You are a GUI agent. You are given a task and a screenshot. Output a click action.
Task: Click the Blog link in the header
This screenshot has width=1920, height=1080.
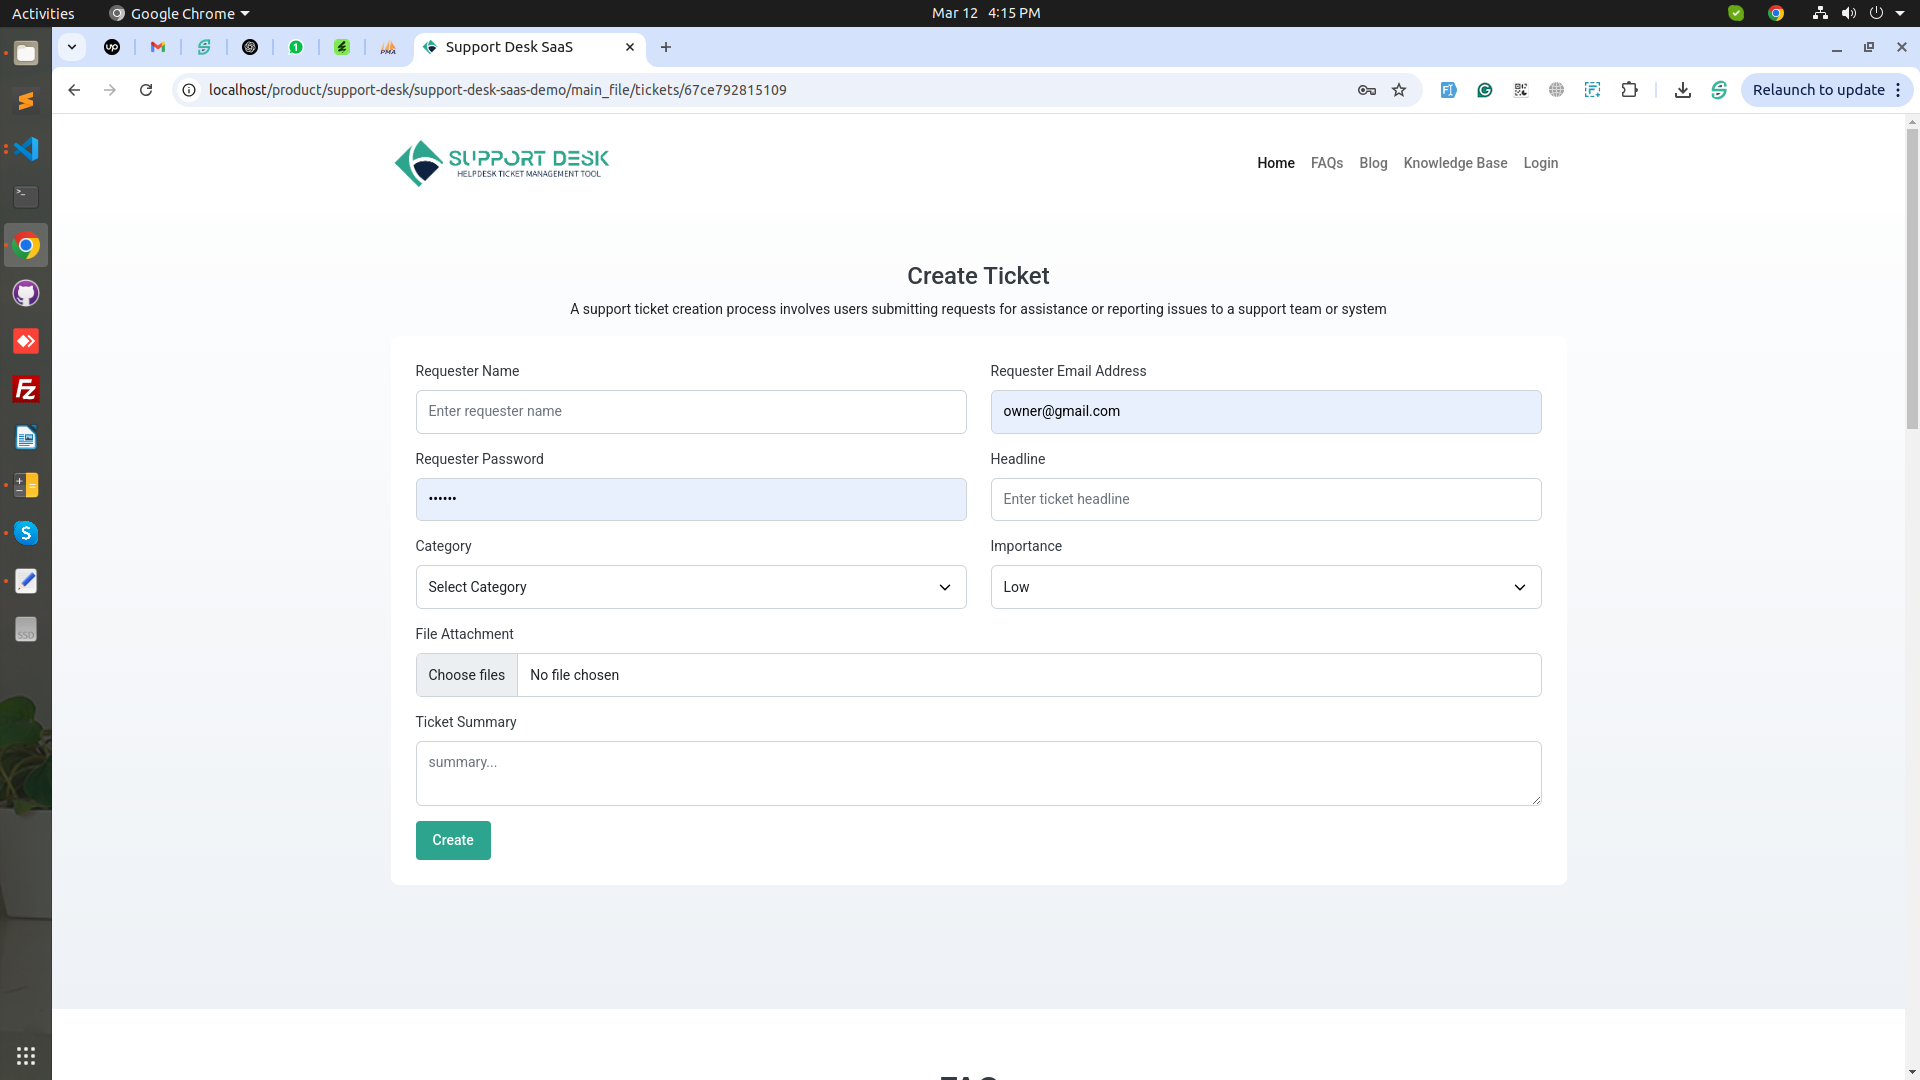coord(1373,163)
